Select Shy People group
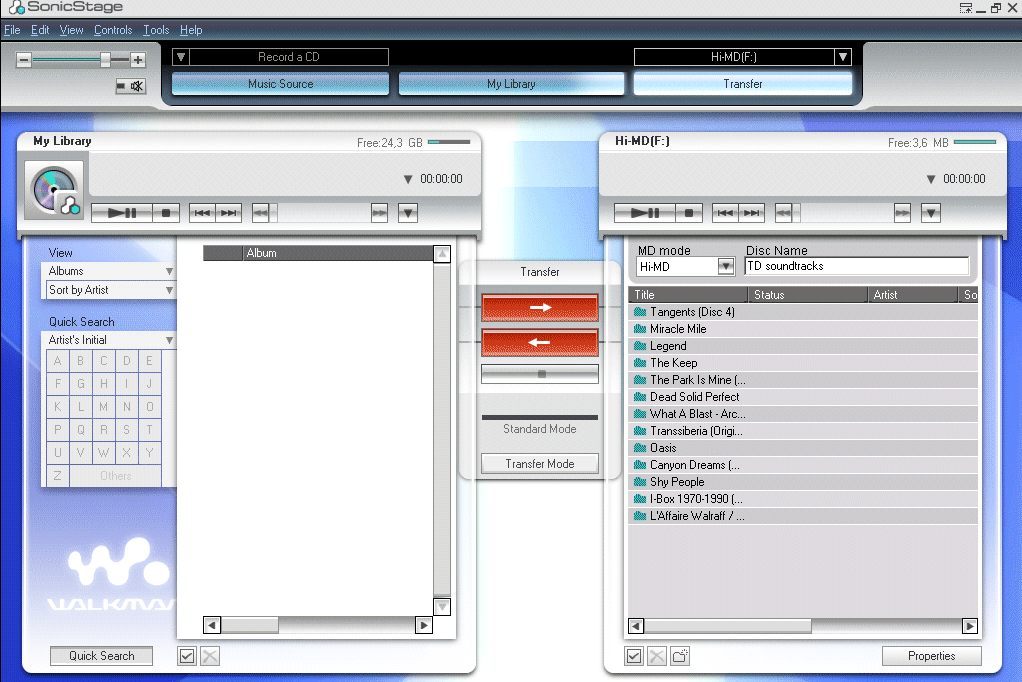 pyautogui.click(x=803, y=482)
